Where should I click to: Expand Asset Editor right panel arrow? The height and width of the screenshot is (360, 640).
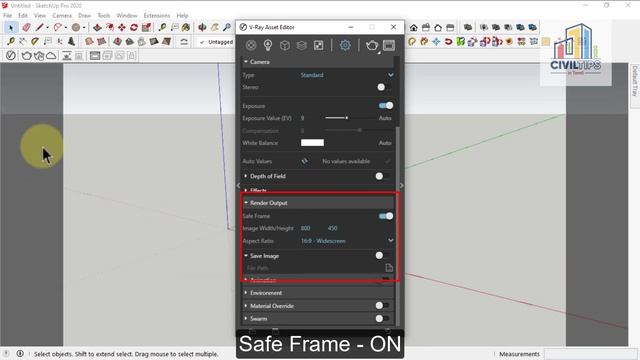(402, 185)
